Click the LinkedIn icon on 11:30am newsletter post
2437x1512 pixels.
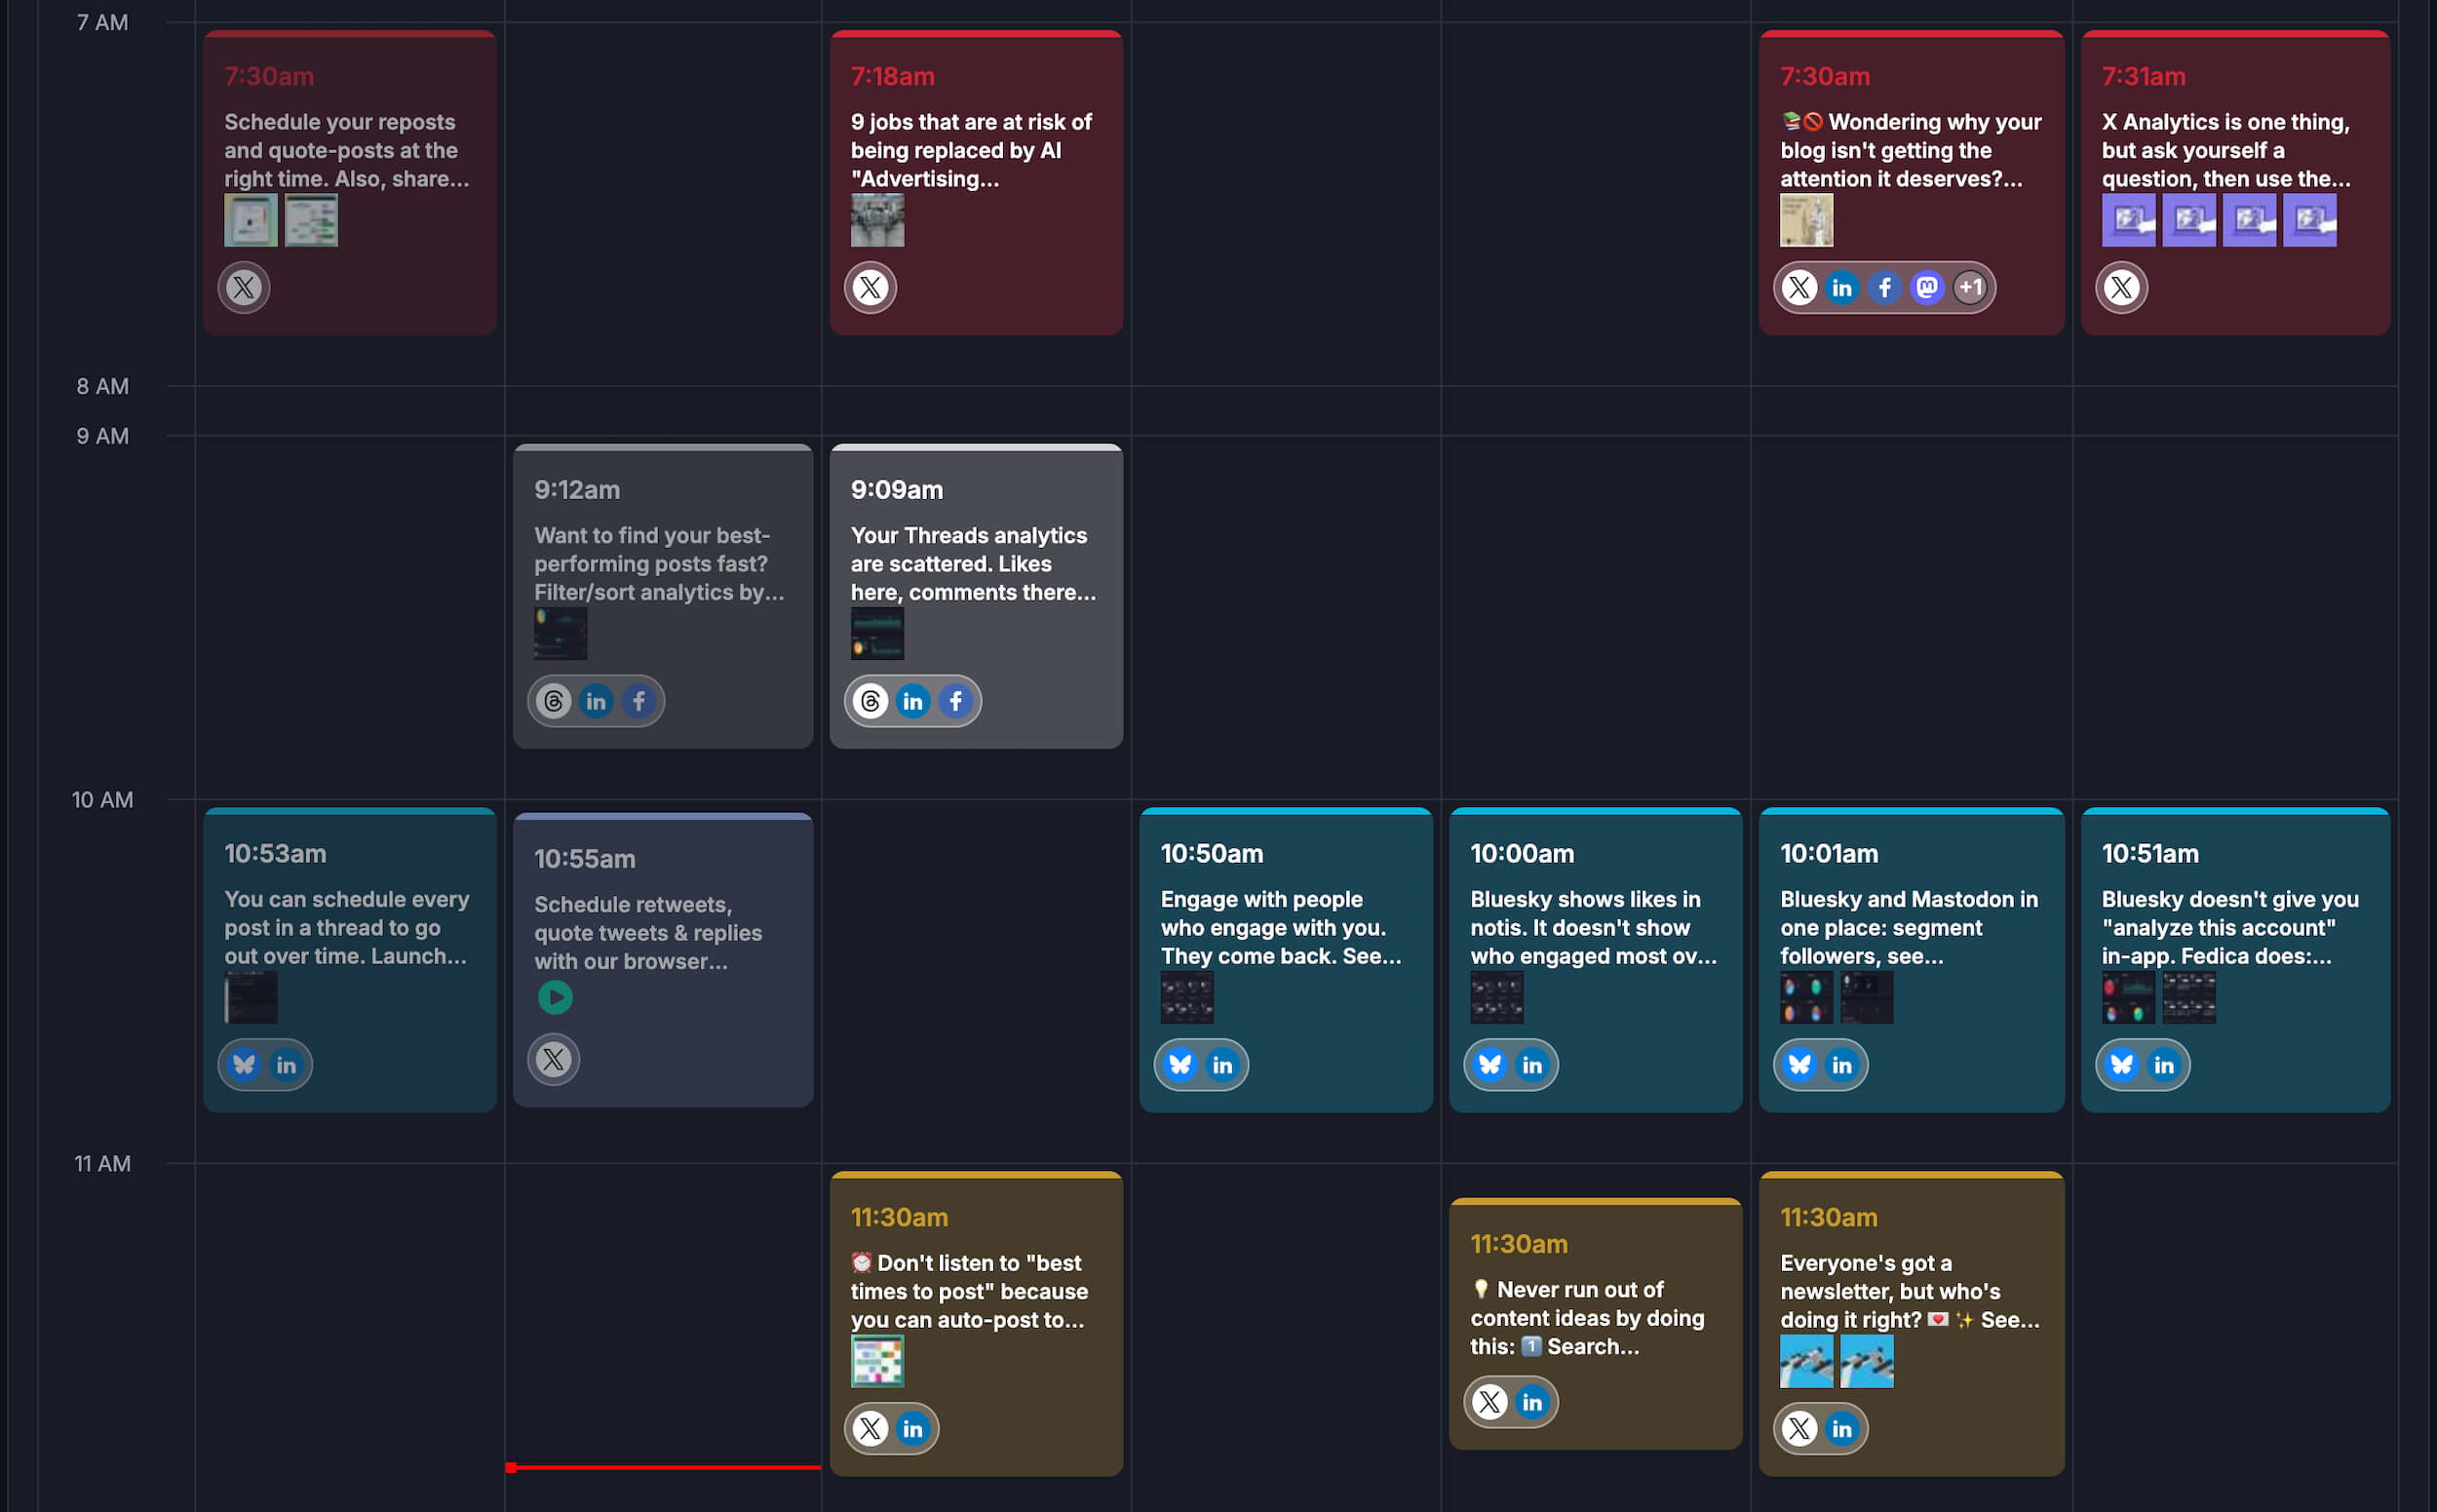click(1841, 1429)
